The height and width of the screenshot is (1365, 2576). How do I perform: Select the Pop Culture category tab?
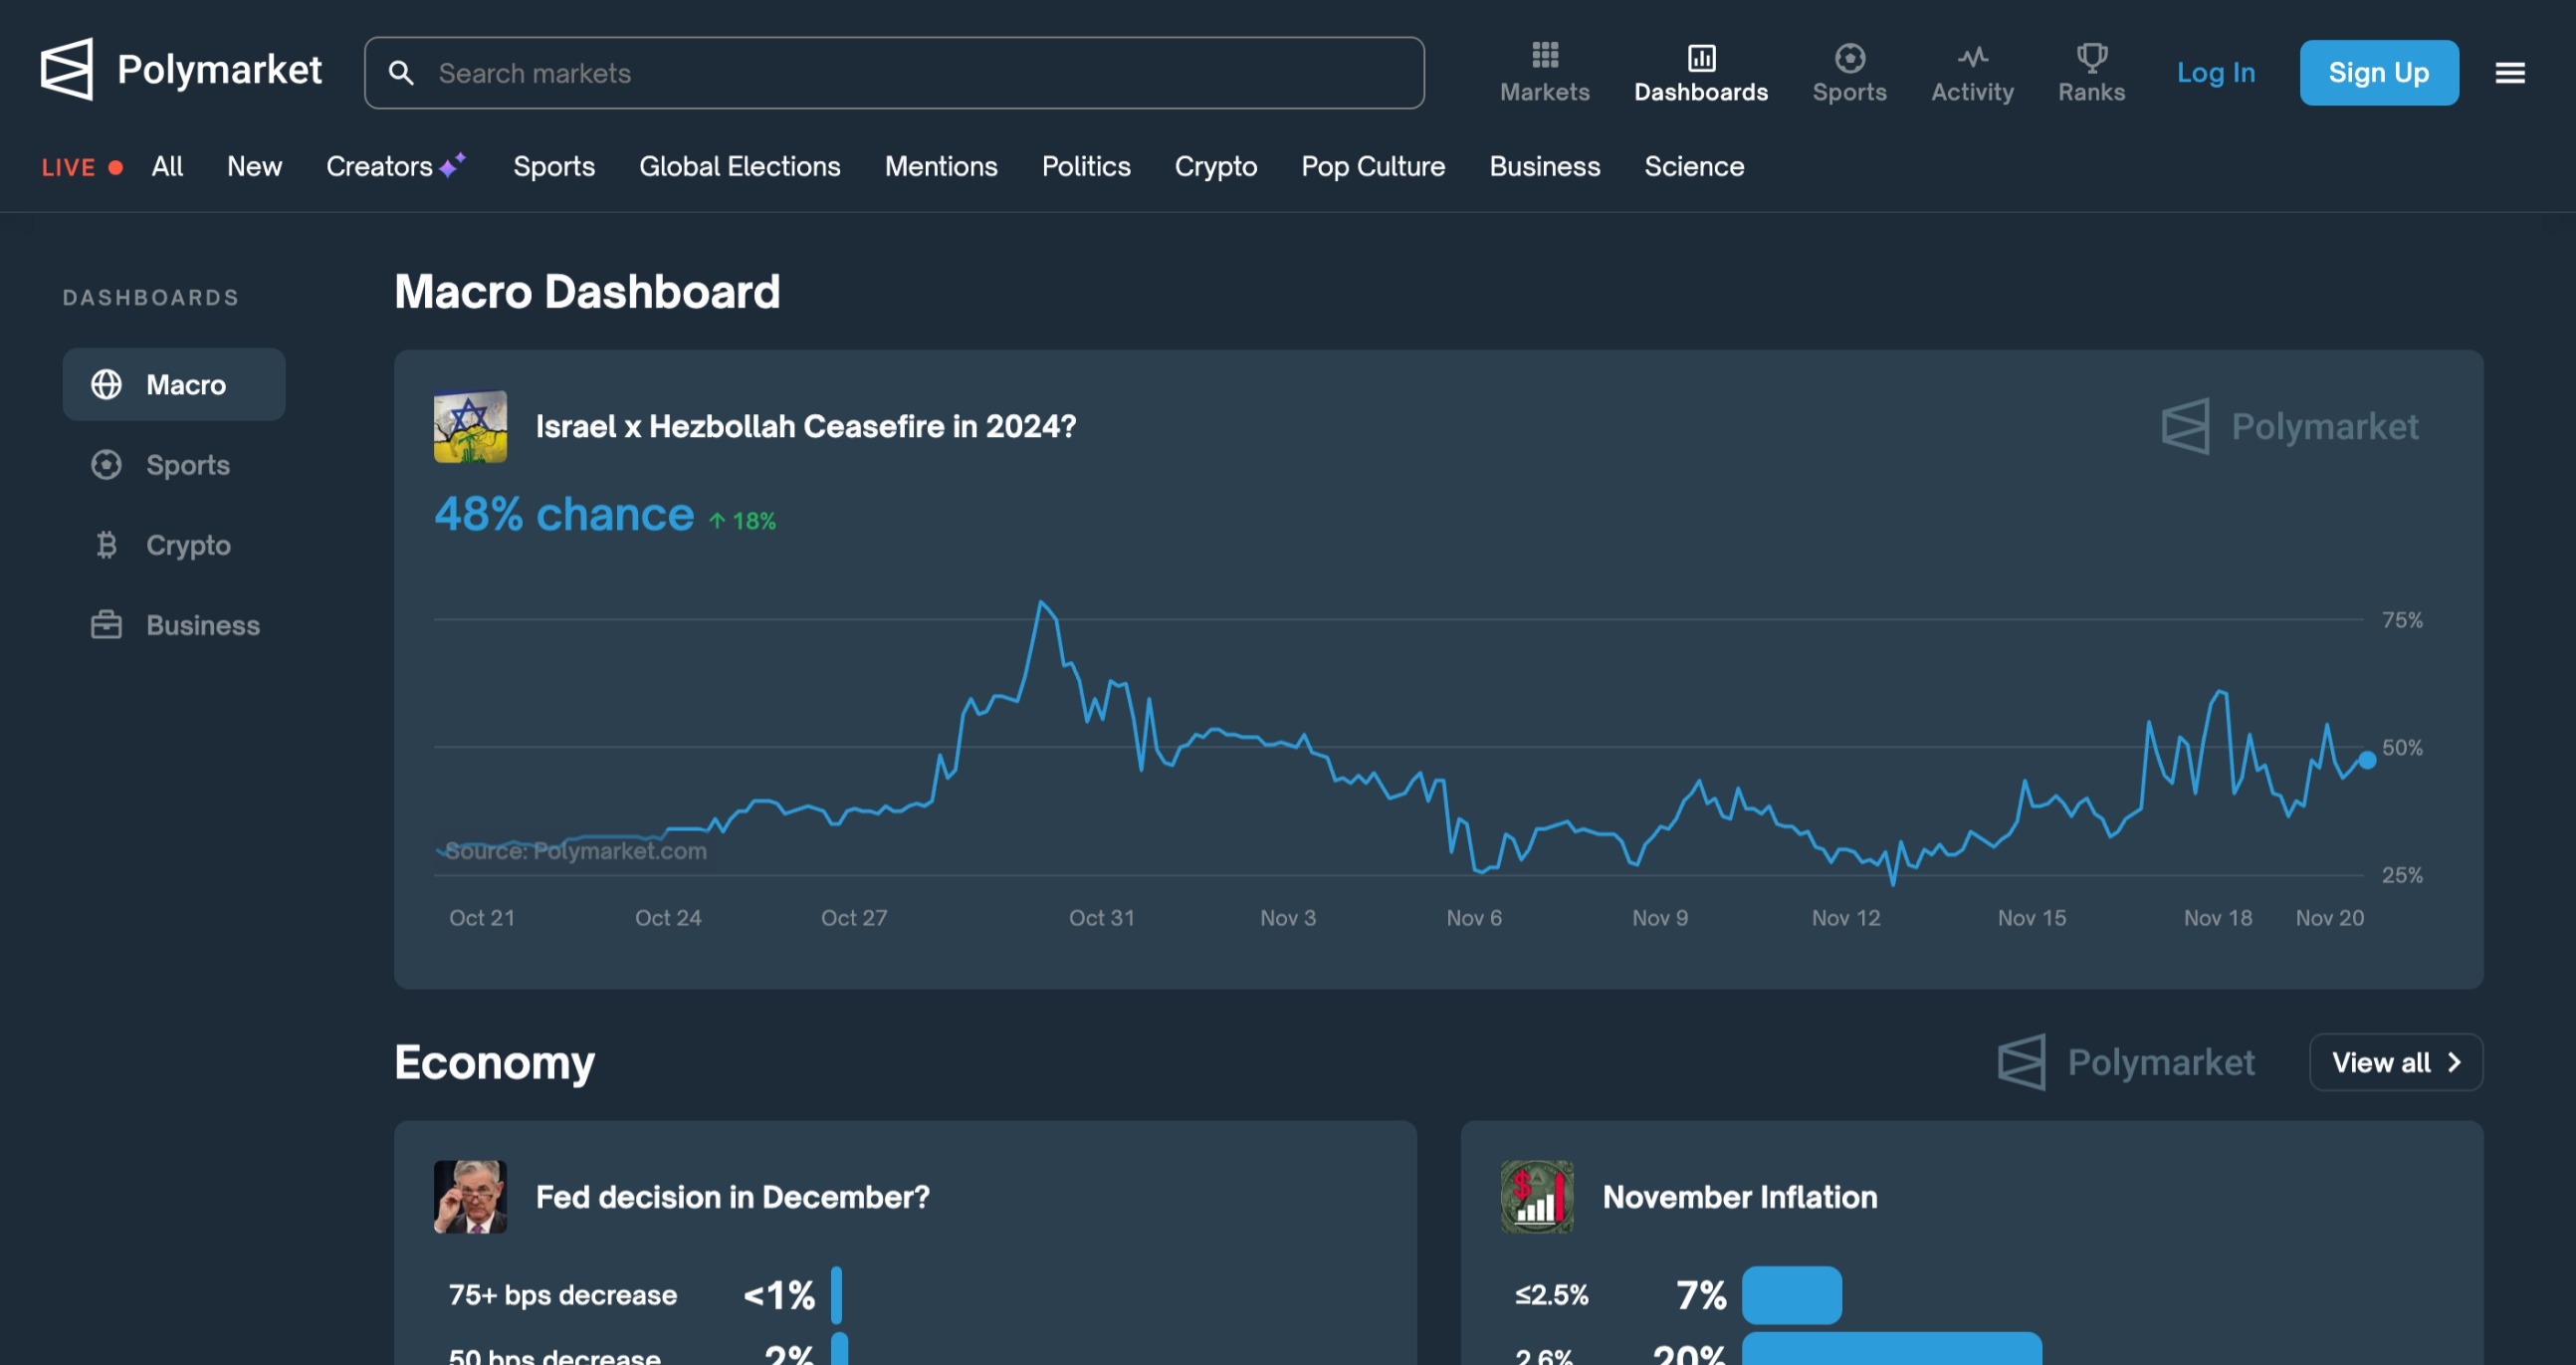coord(1372,166)
